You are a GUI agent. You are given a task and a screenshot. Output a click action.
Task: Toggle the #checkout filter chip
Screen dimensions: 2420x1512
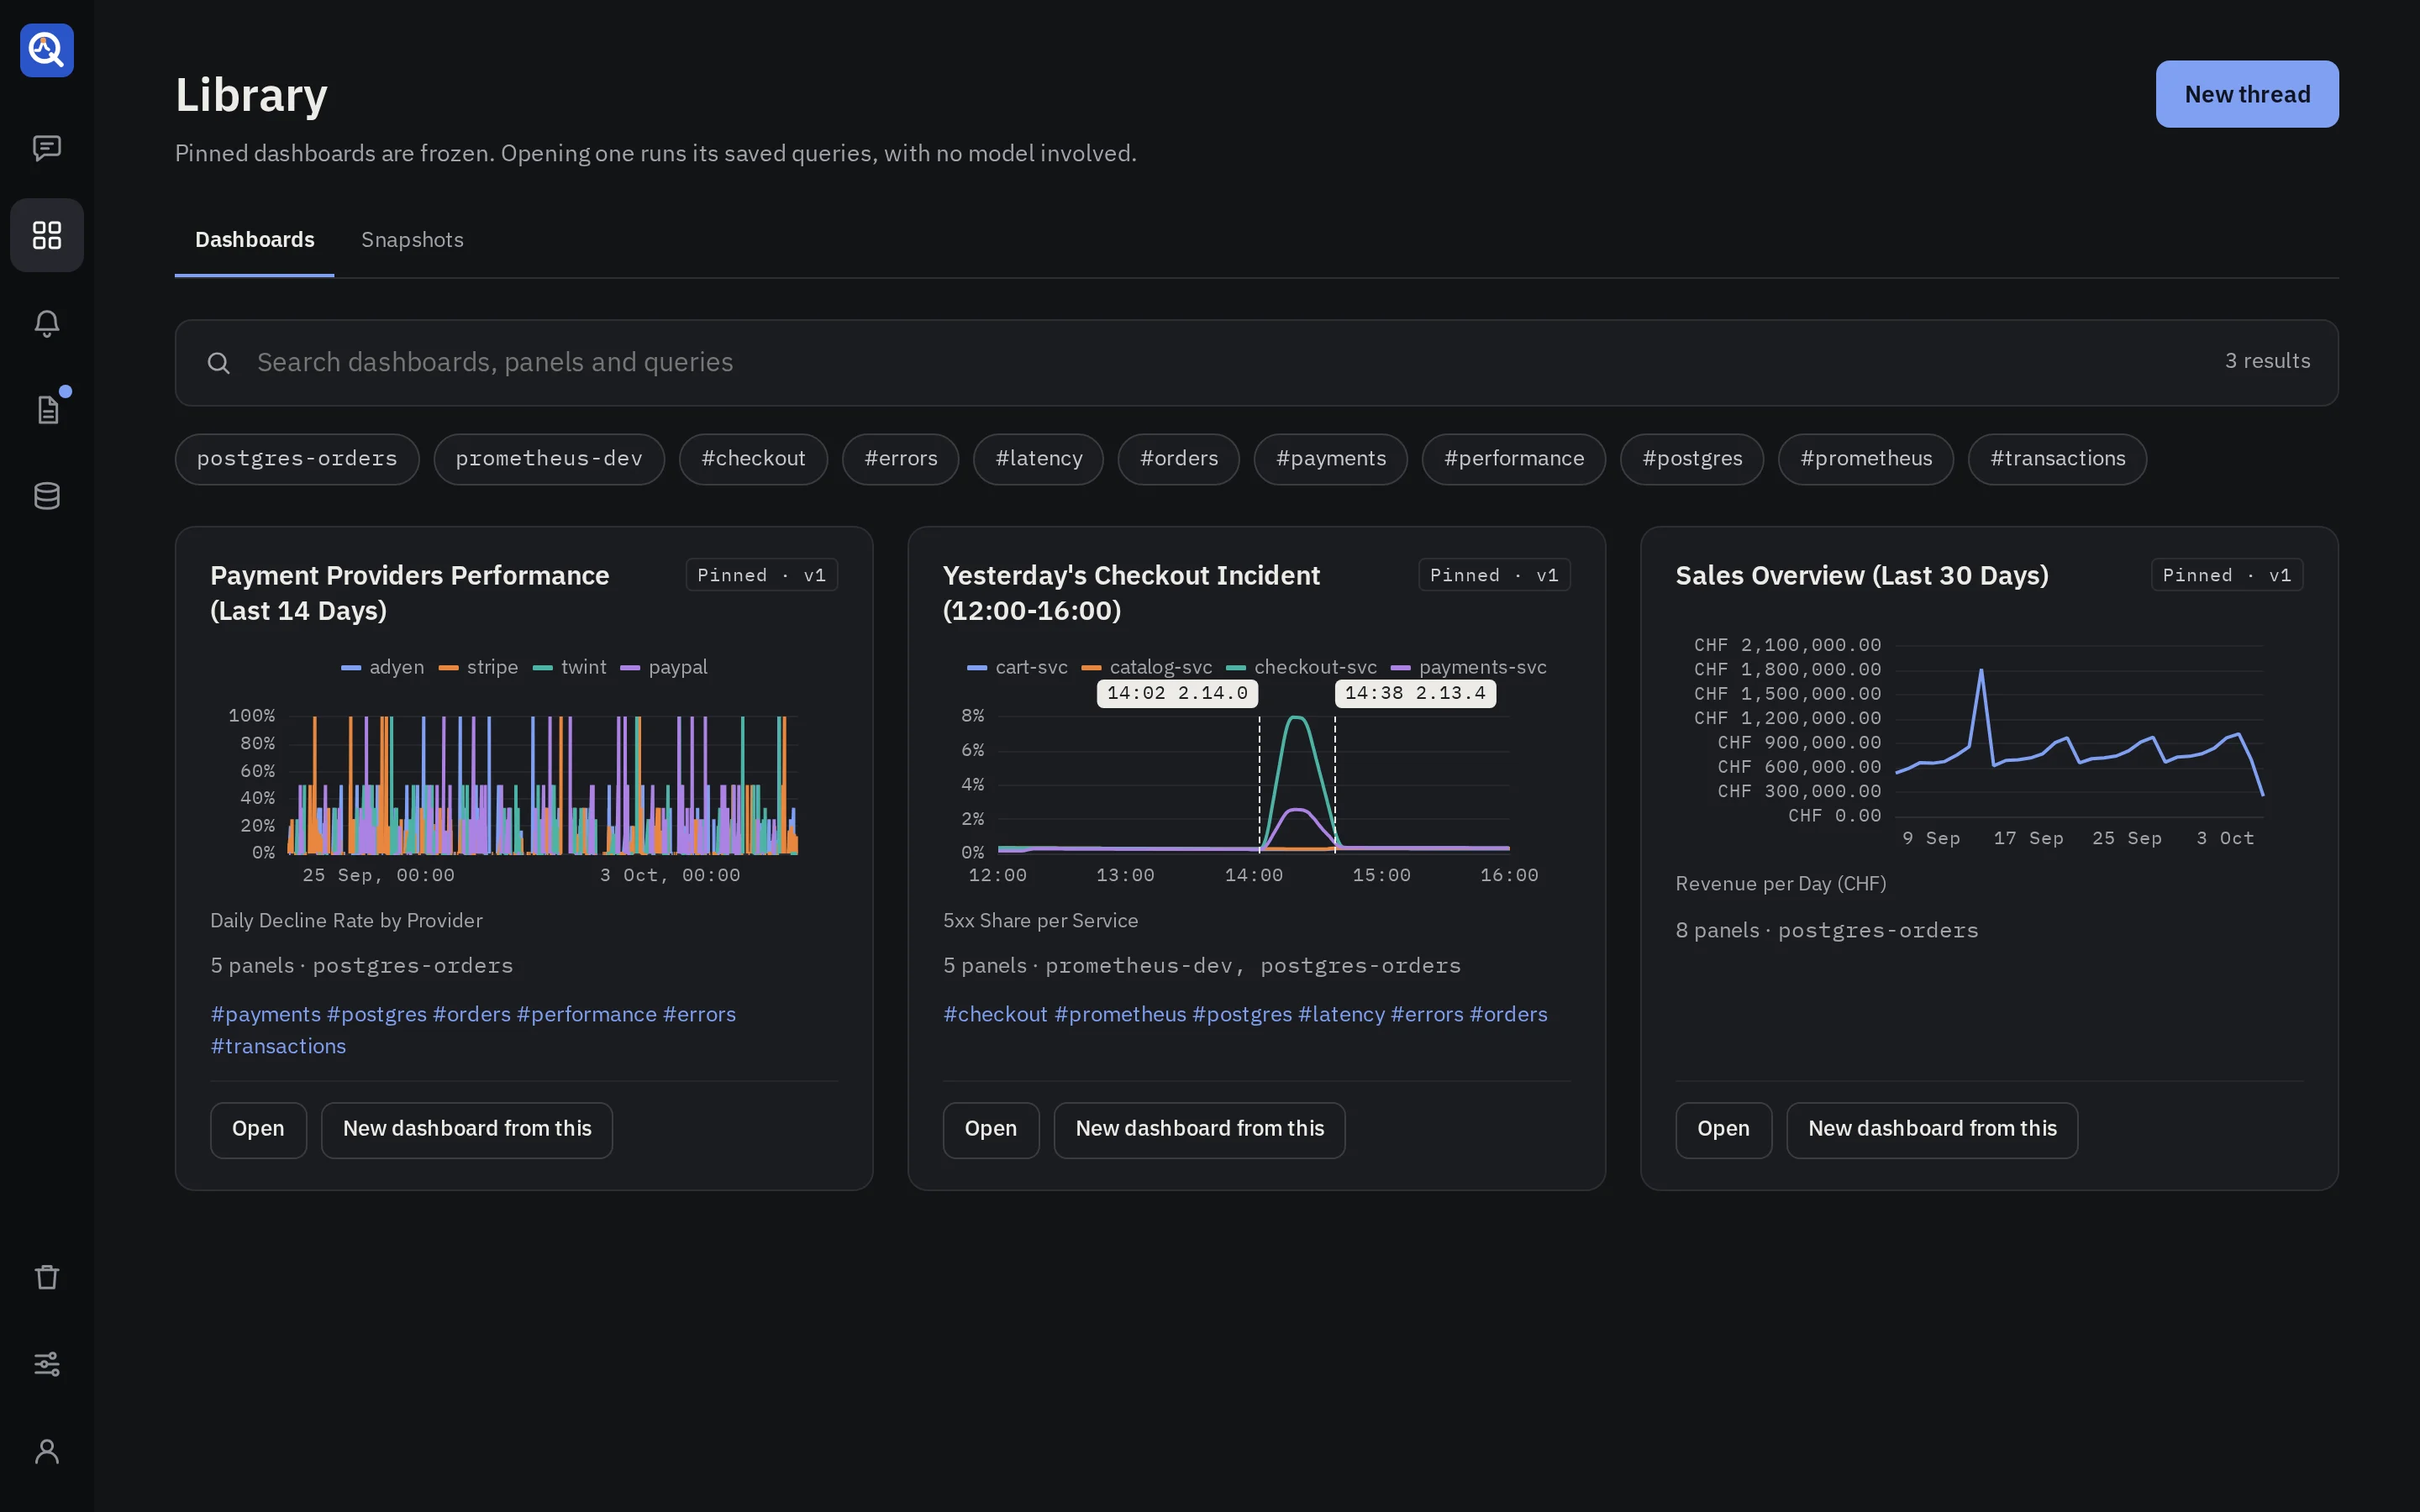[753, 459]
